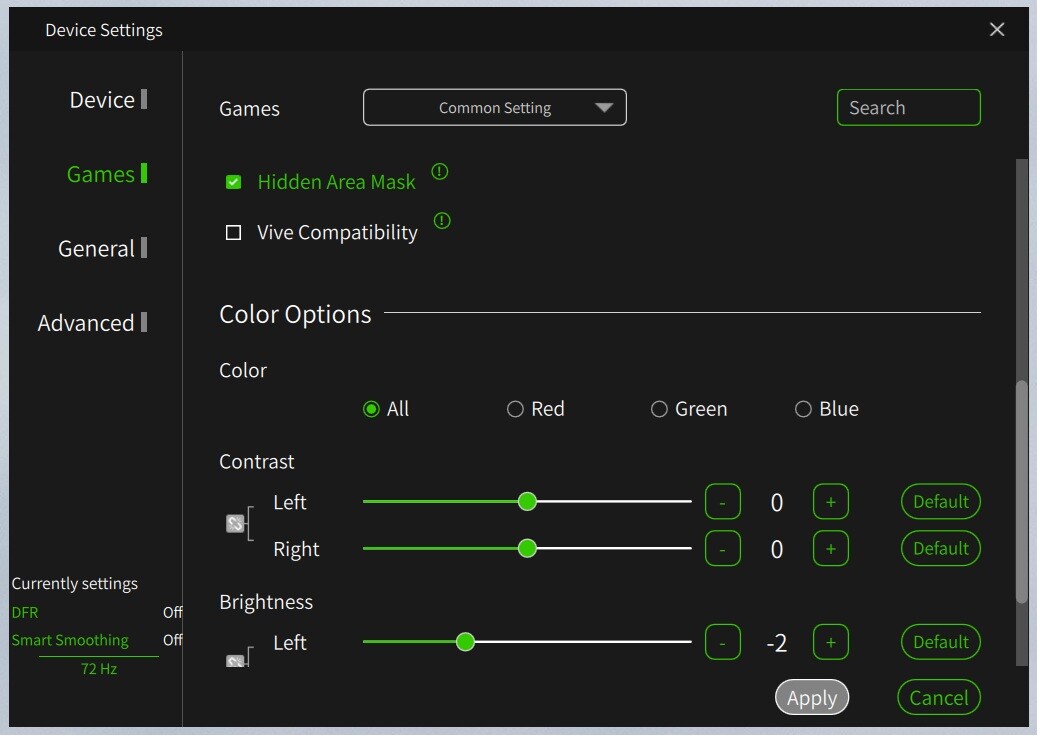Click the Brightness Left slider handle

click(x=466, y=642)
